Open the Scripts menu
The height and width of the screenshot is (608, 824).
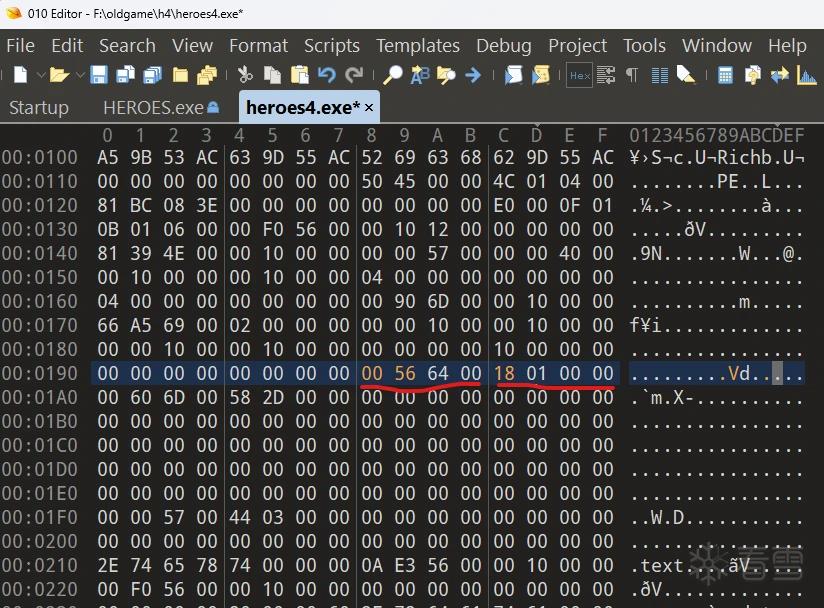tap(332, 46)
